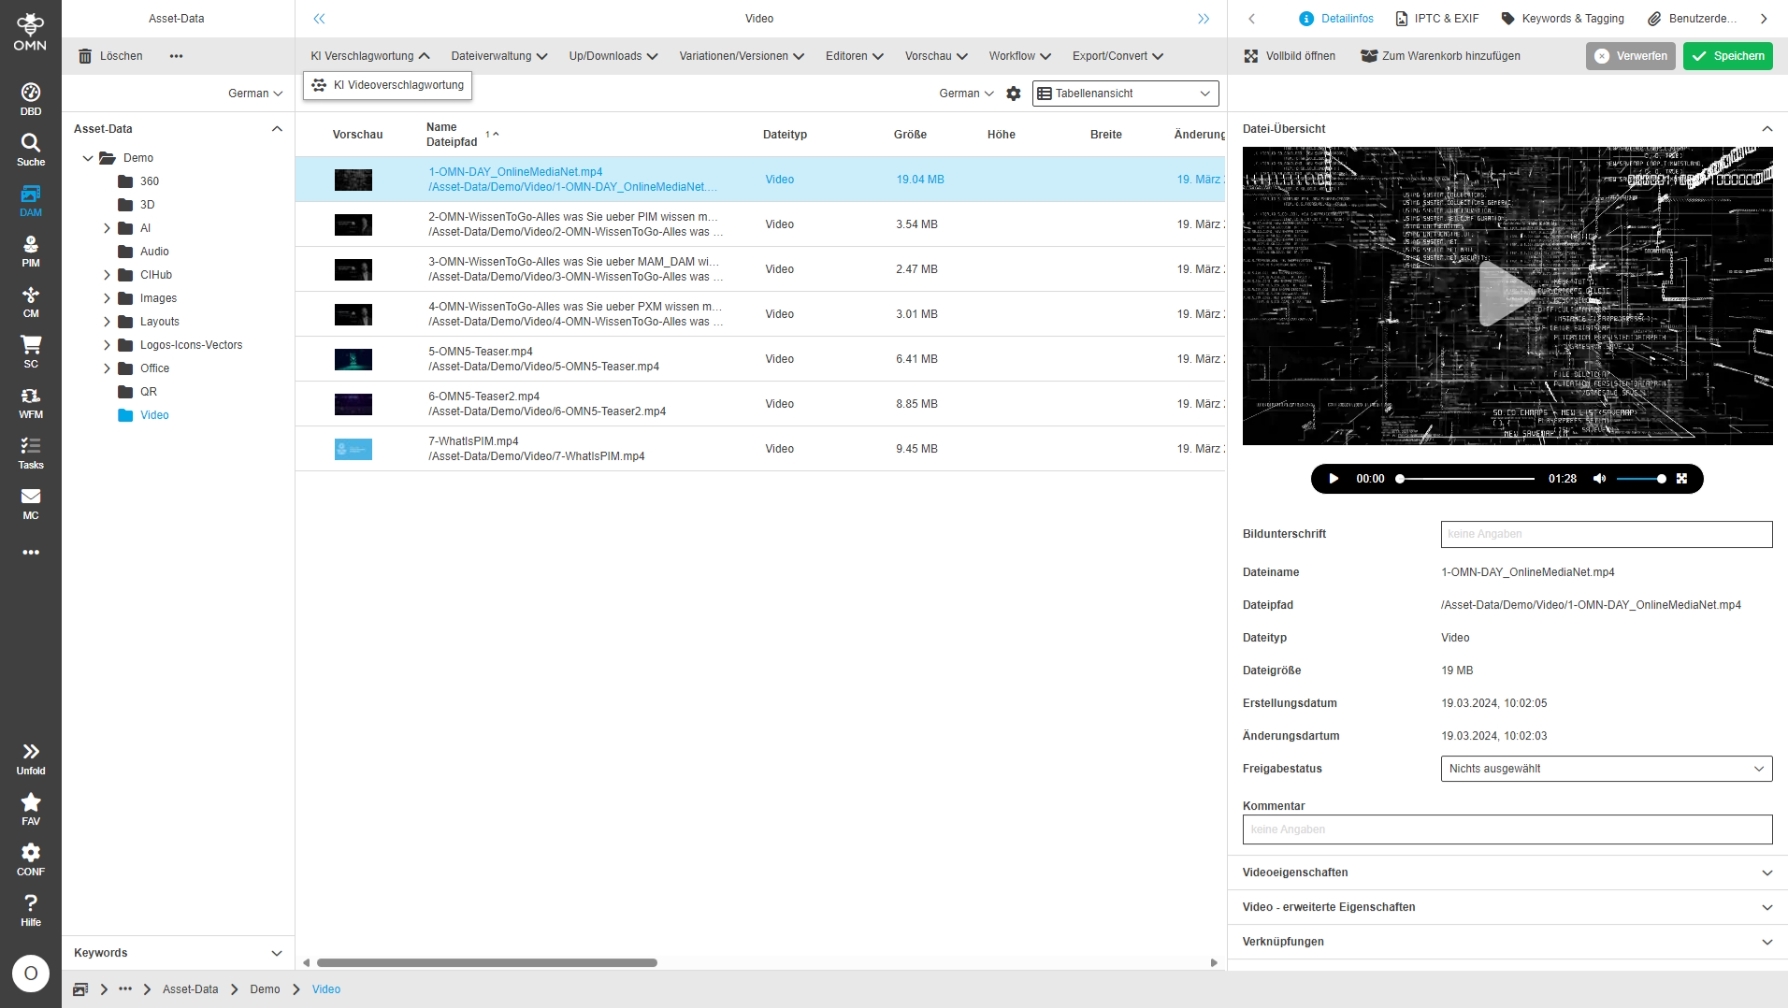This screenshot has height=1008, width=1788.
Task: Open the Tabellenansicht view dropdown
Action: pyautogui.click(x=1125, y=93)
